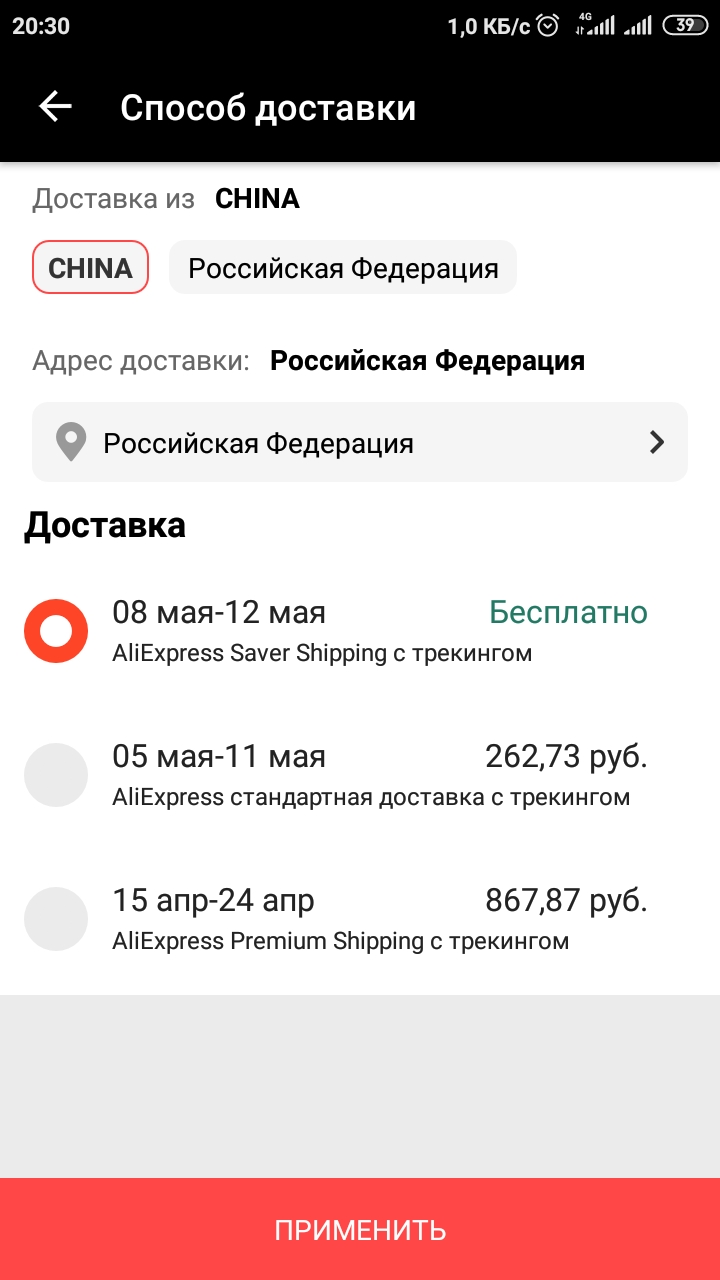Switch ship-from to Российская Федерация chip
The height and width of the screenshot is (1280, 720).
(343, 268)
